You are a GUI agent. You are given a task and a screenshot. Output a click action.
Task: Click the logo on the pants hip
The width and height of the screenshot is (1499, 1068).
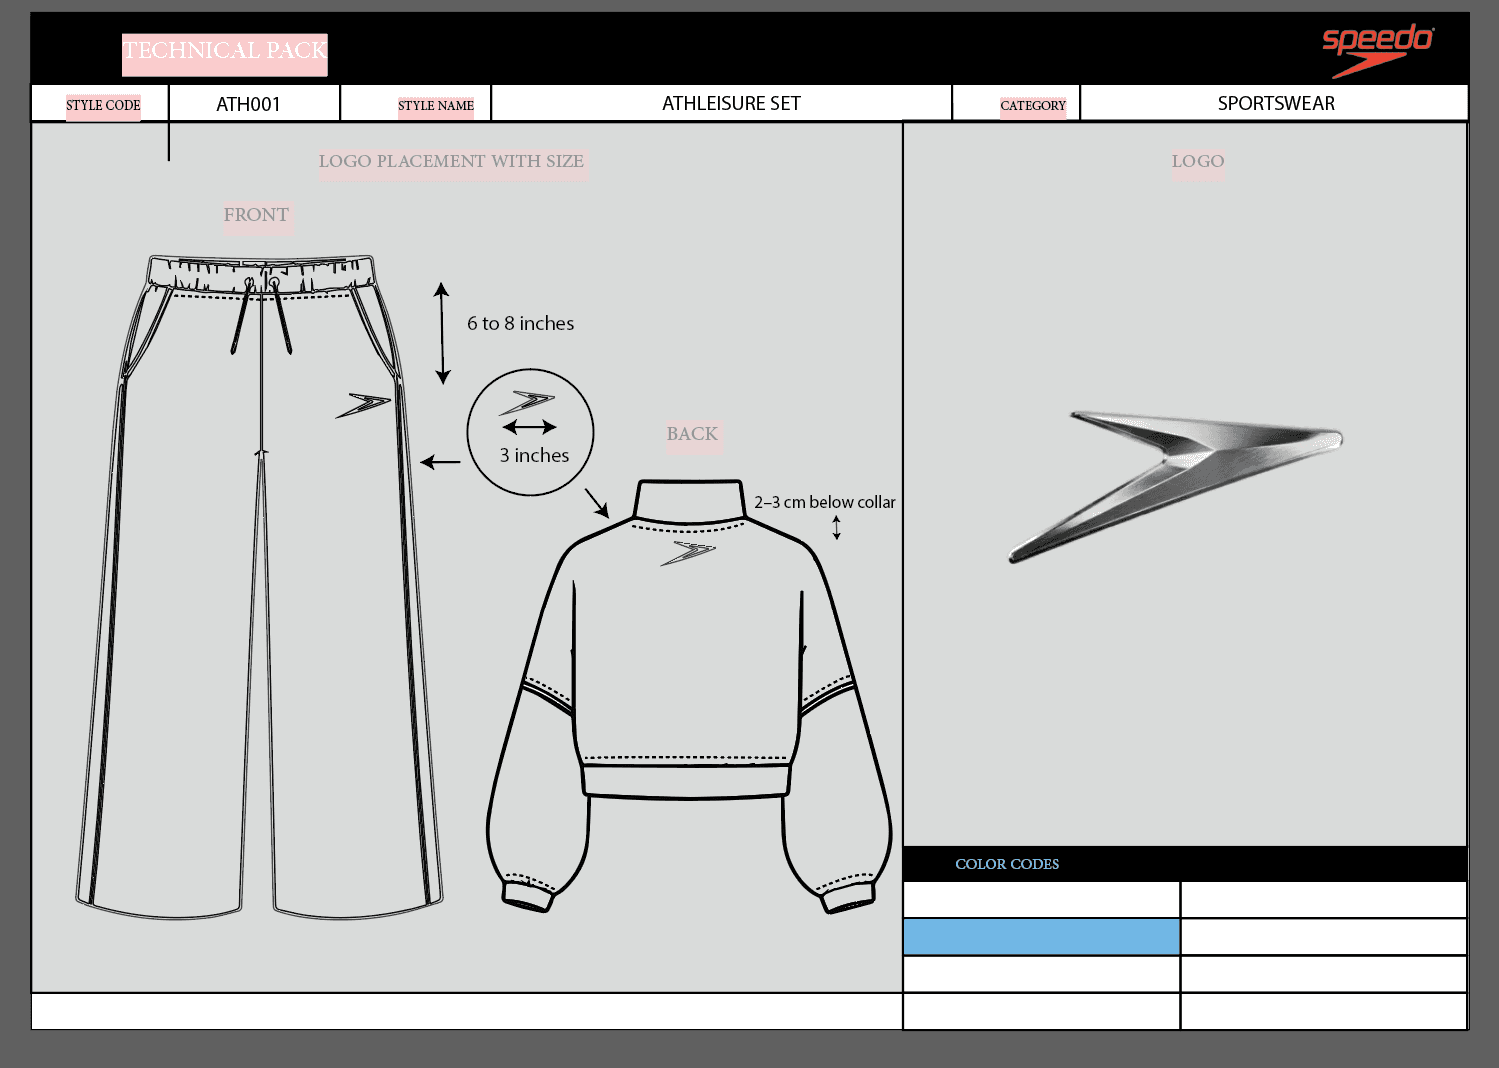[x=363, y=404]
